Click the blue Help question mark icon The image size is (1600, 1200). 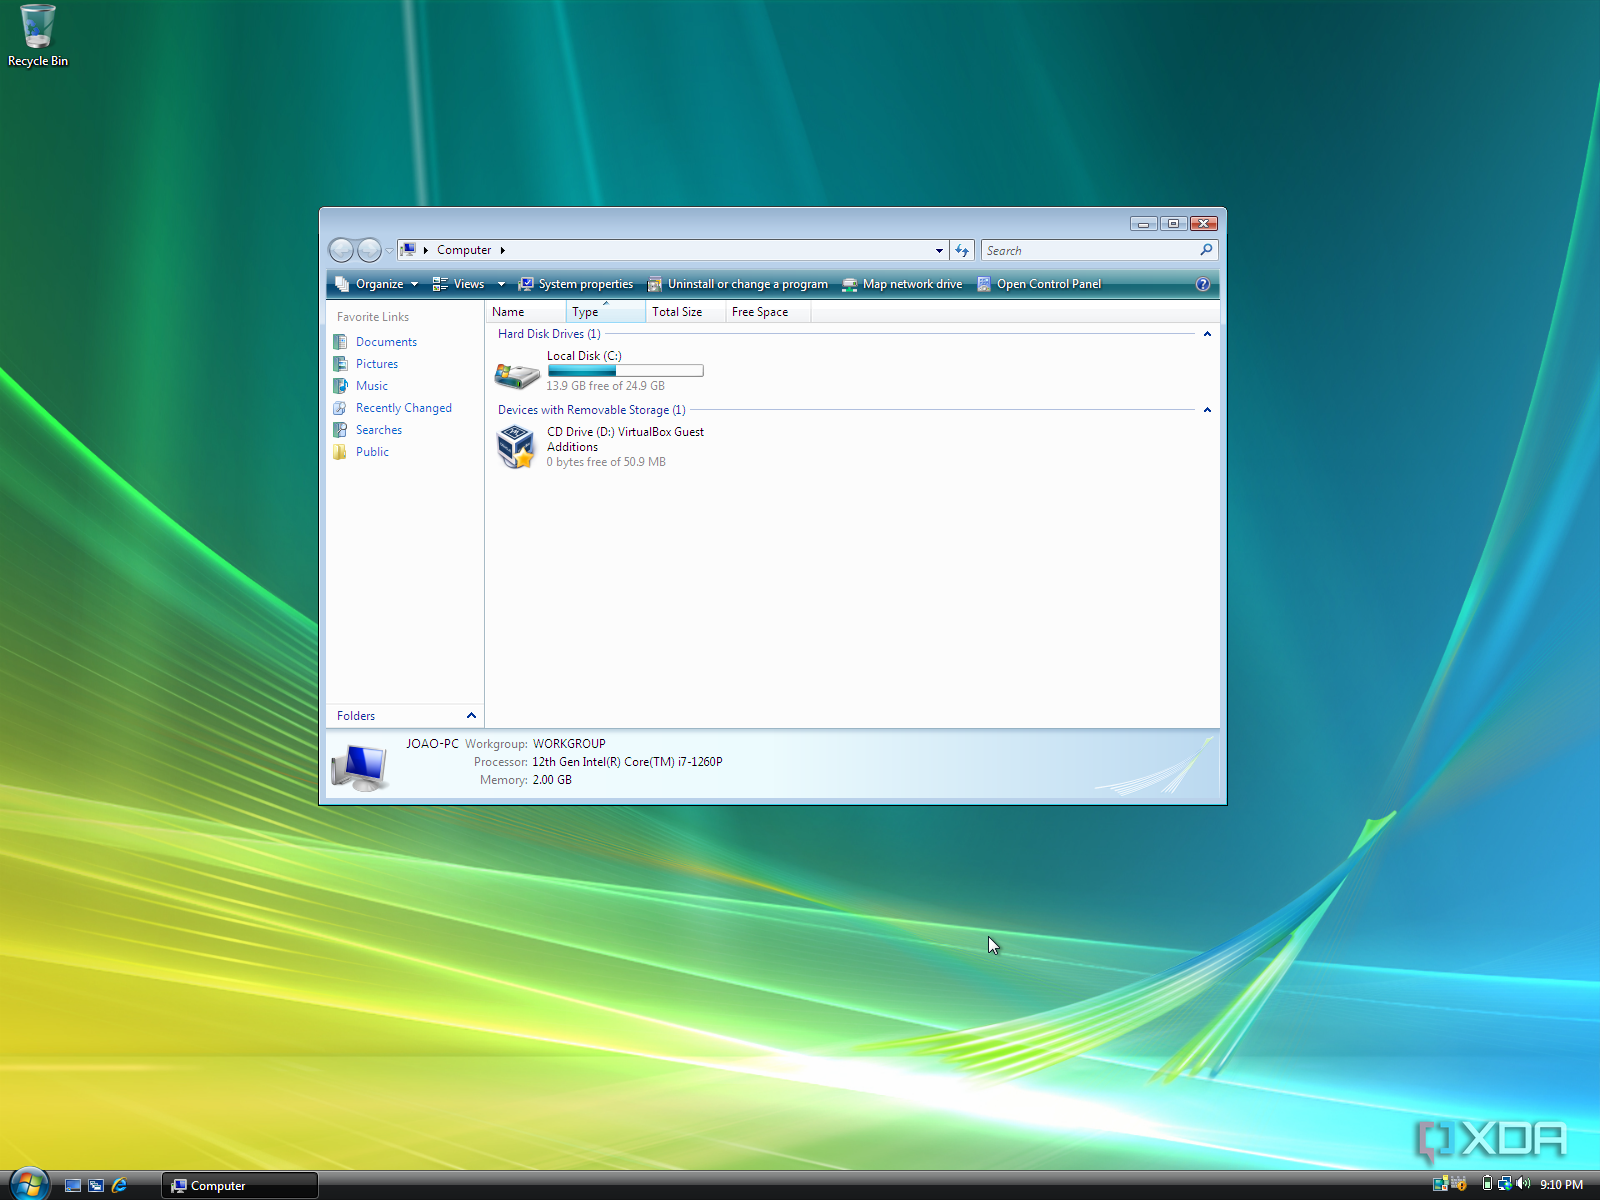[1203, 284]
